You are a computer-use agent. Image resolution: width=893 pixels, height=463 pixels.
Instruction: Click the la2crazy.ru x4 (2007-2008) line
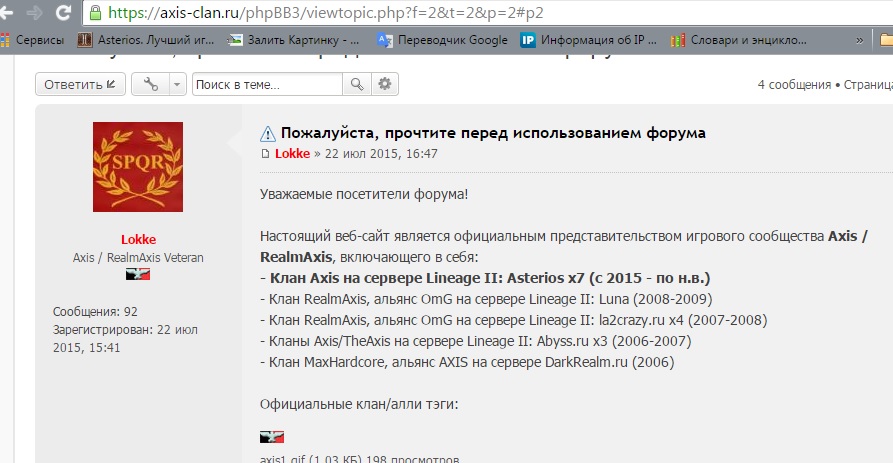click(514, 321)
